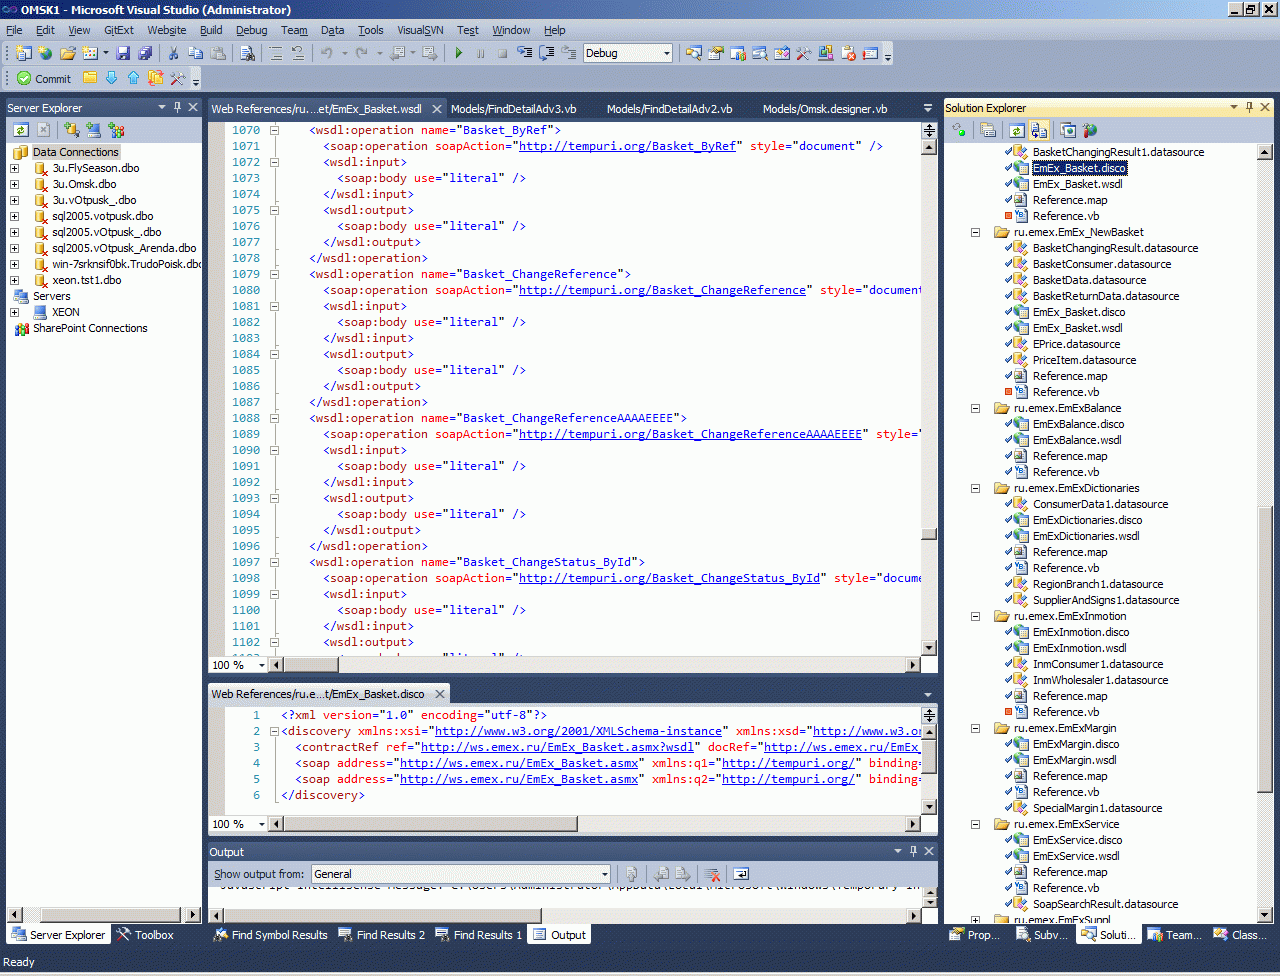Click the Start Debugging play icon
This screenshot has width=1280, height=976.
point(458,53)
